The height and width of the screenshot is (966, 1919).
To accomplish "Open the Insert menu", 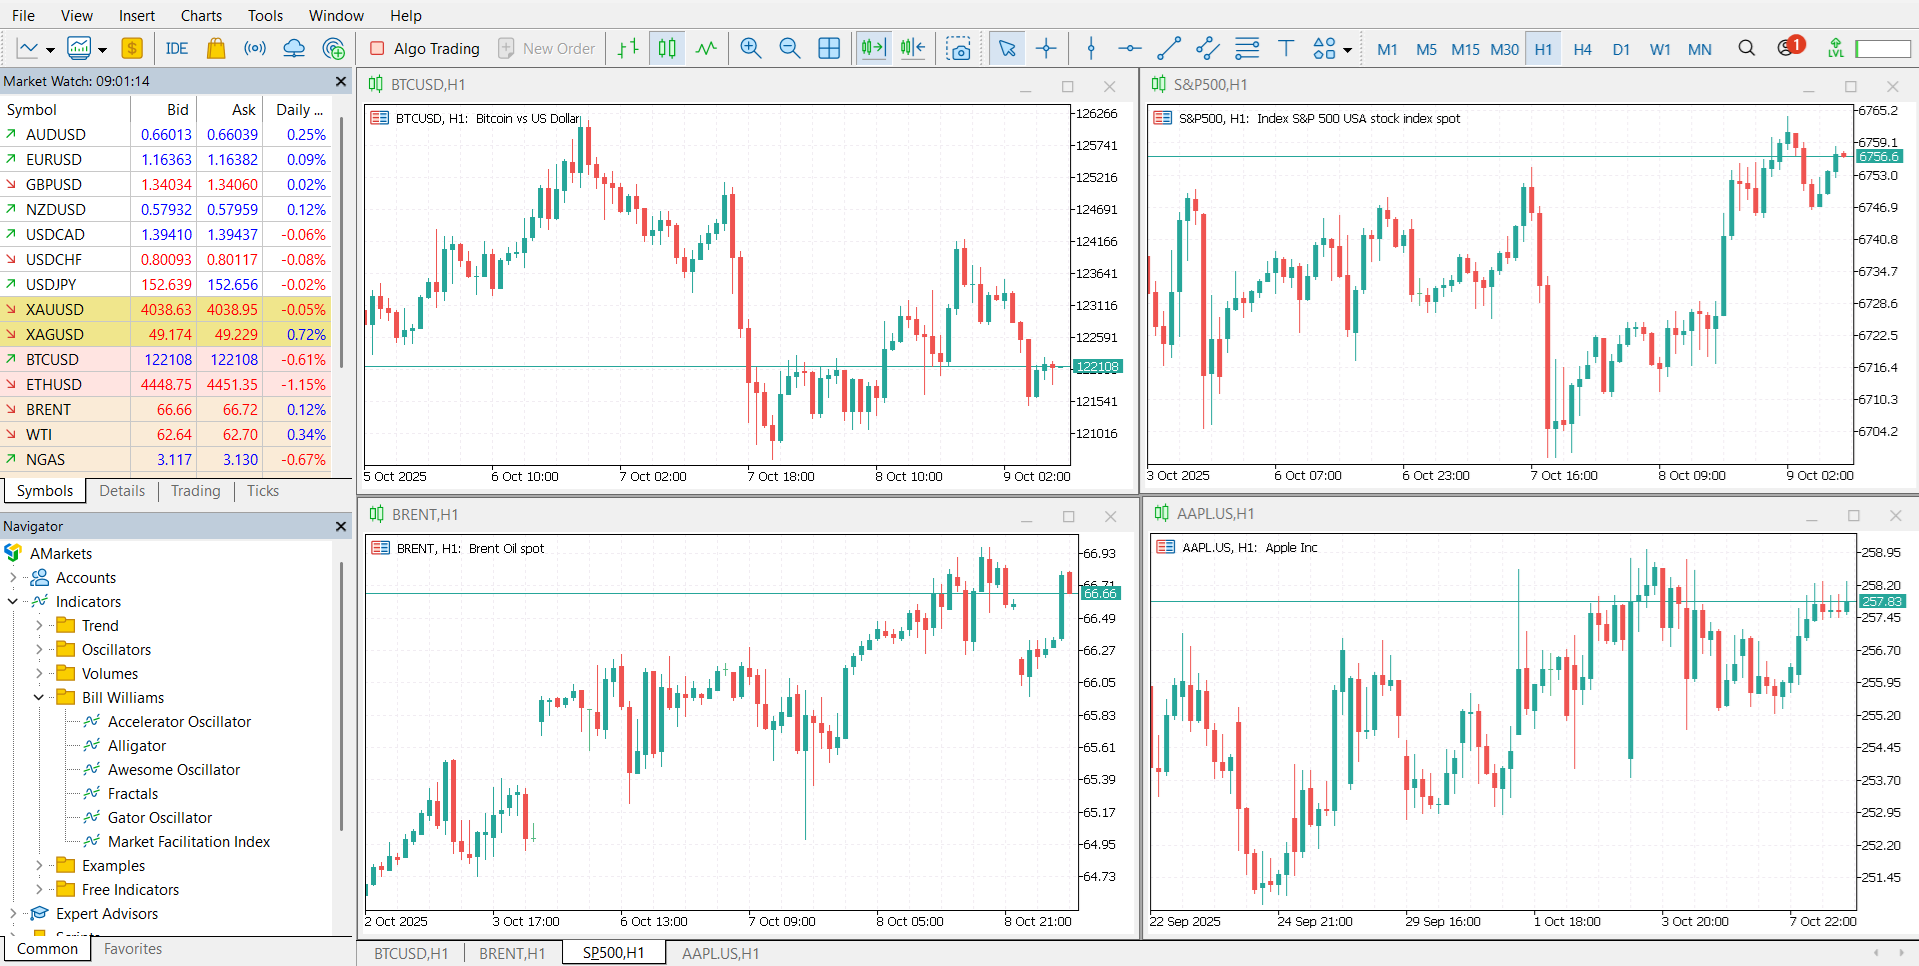I will point(137,15).
